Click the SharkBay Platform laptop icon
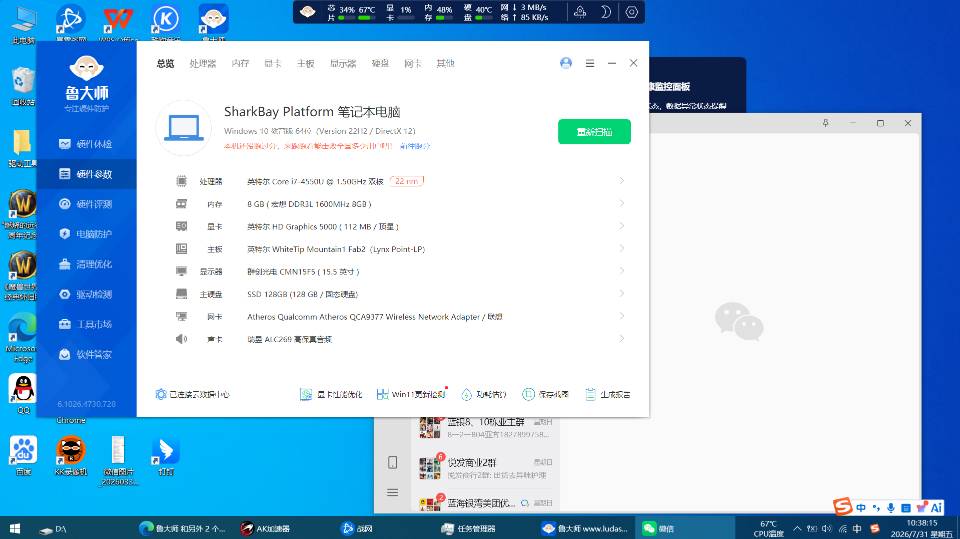Viewport: 960px width, 539px height. [184, 128]
